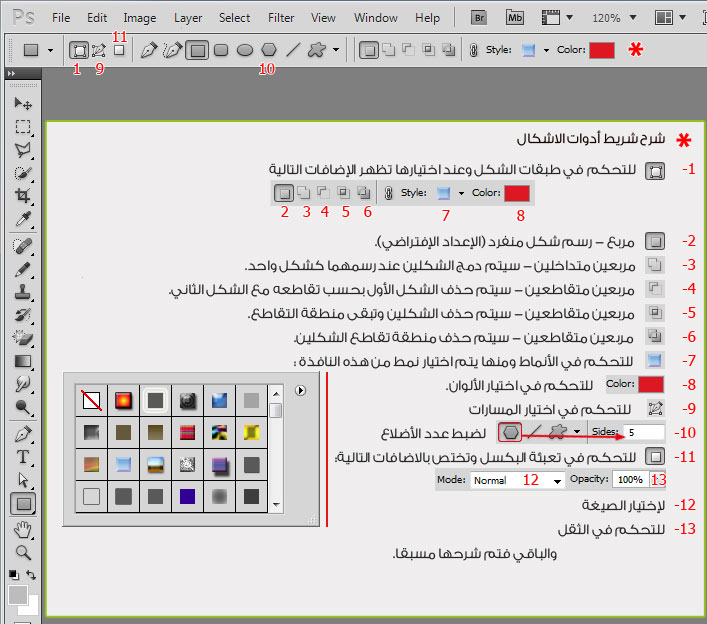Screen dimensions: 707x624
Task: Open the Edit menu
Action: (97, 18)
